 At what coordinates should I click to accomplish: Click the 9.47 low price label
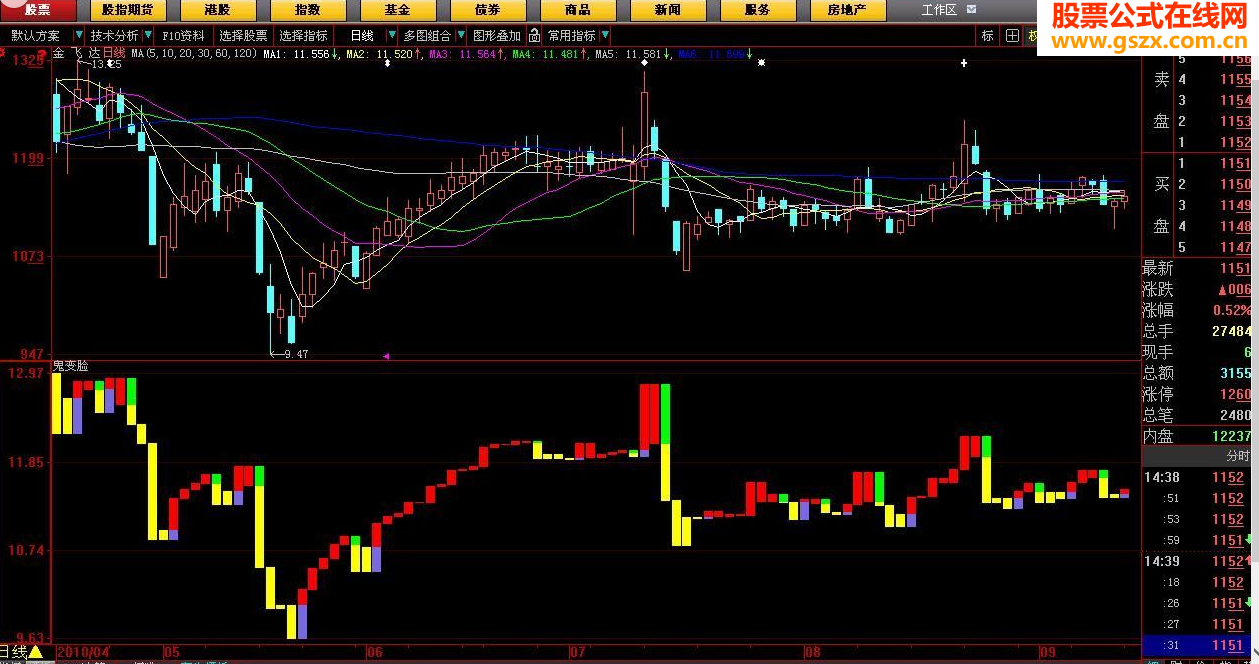[296, 354]
